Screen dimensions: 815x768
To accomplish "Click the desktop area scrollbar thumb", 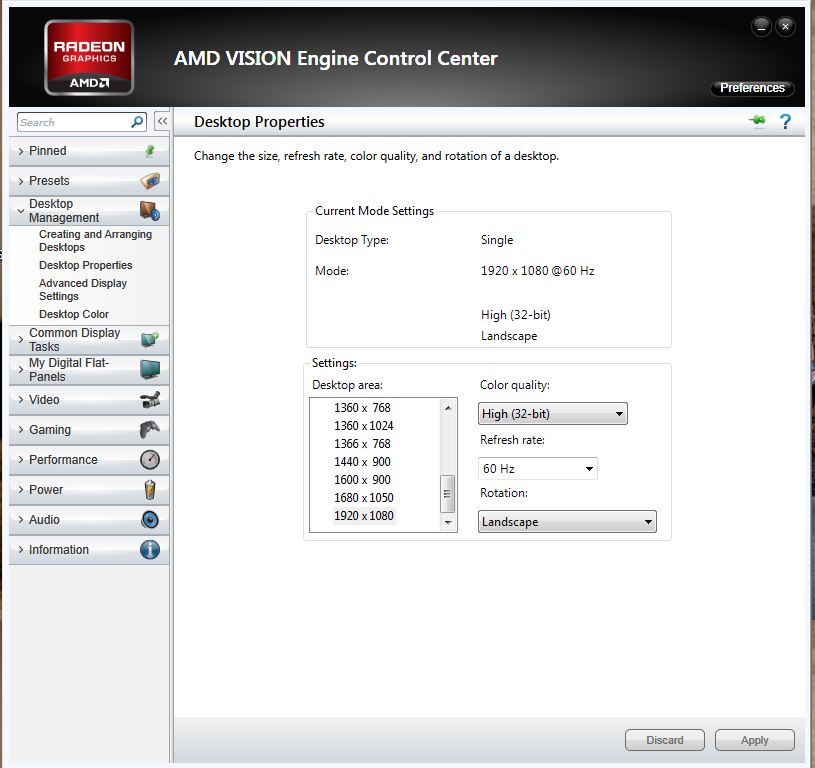I will pos(448,494).
